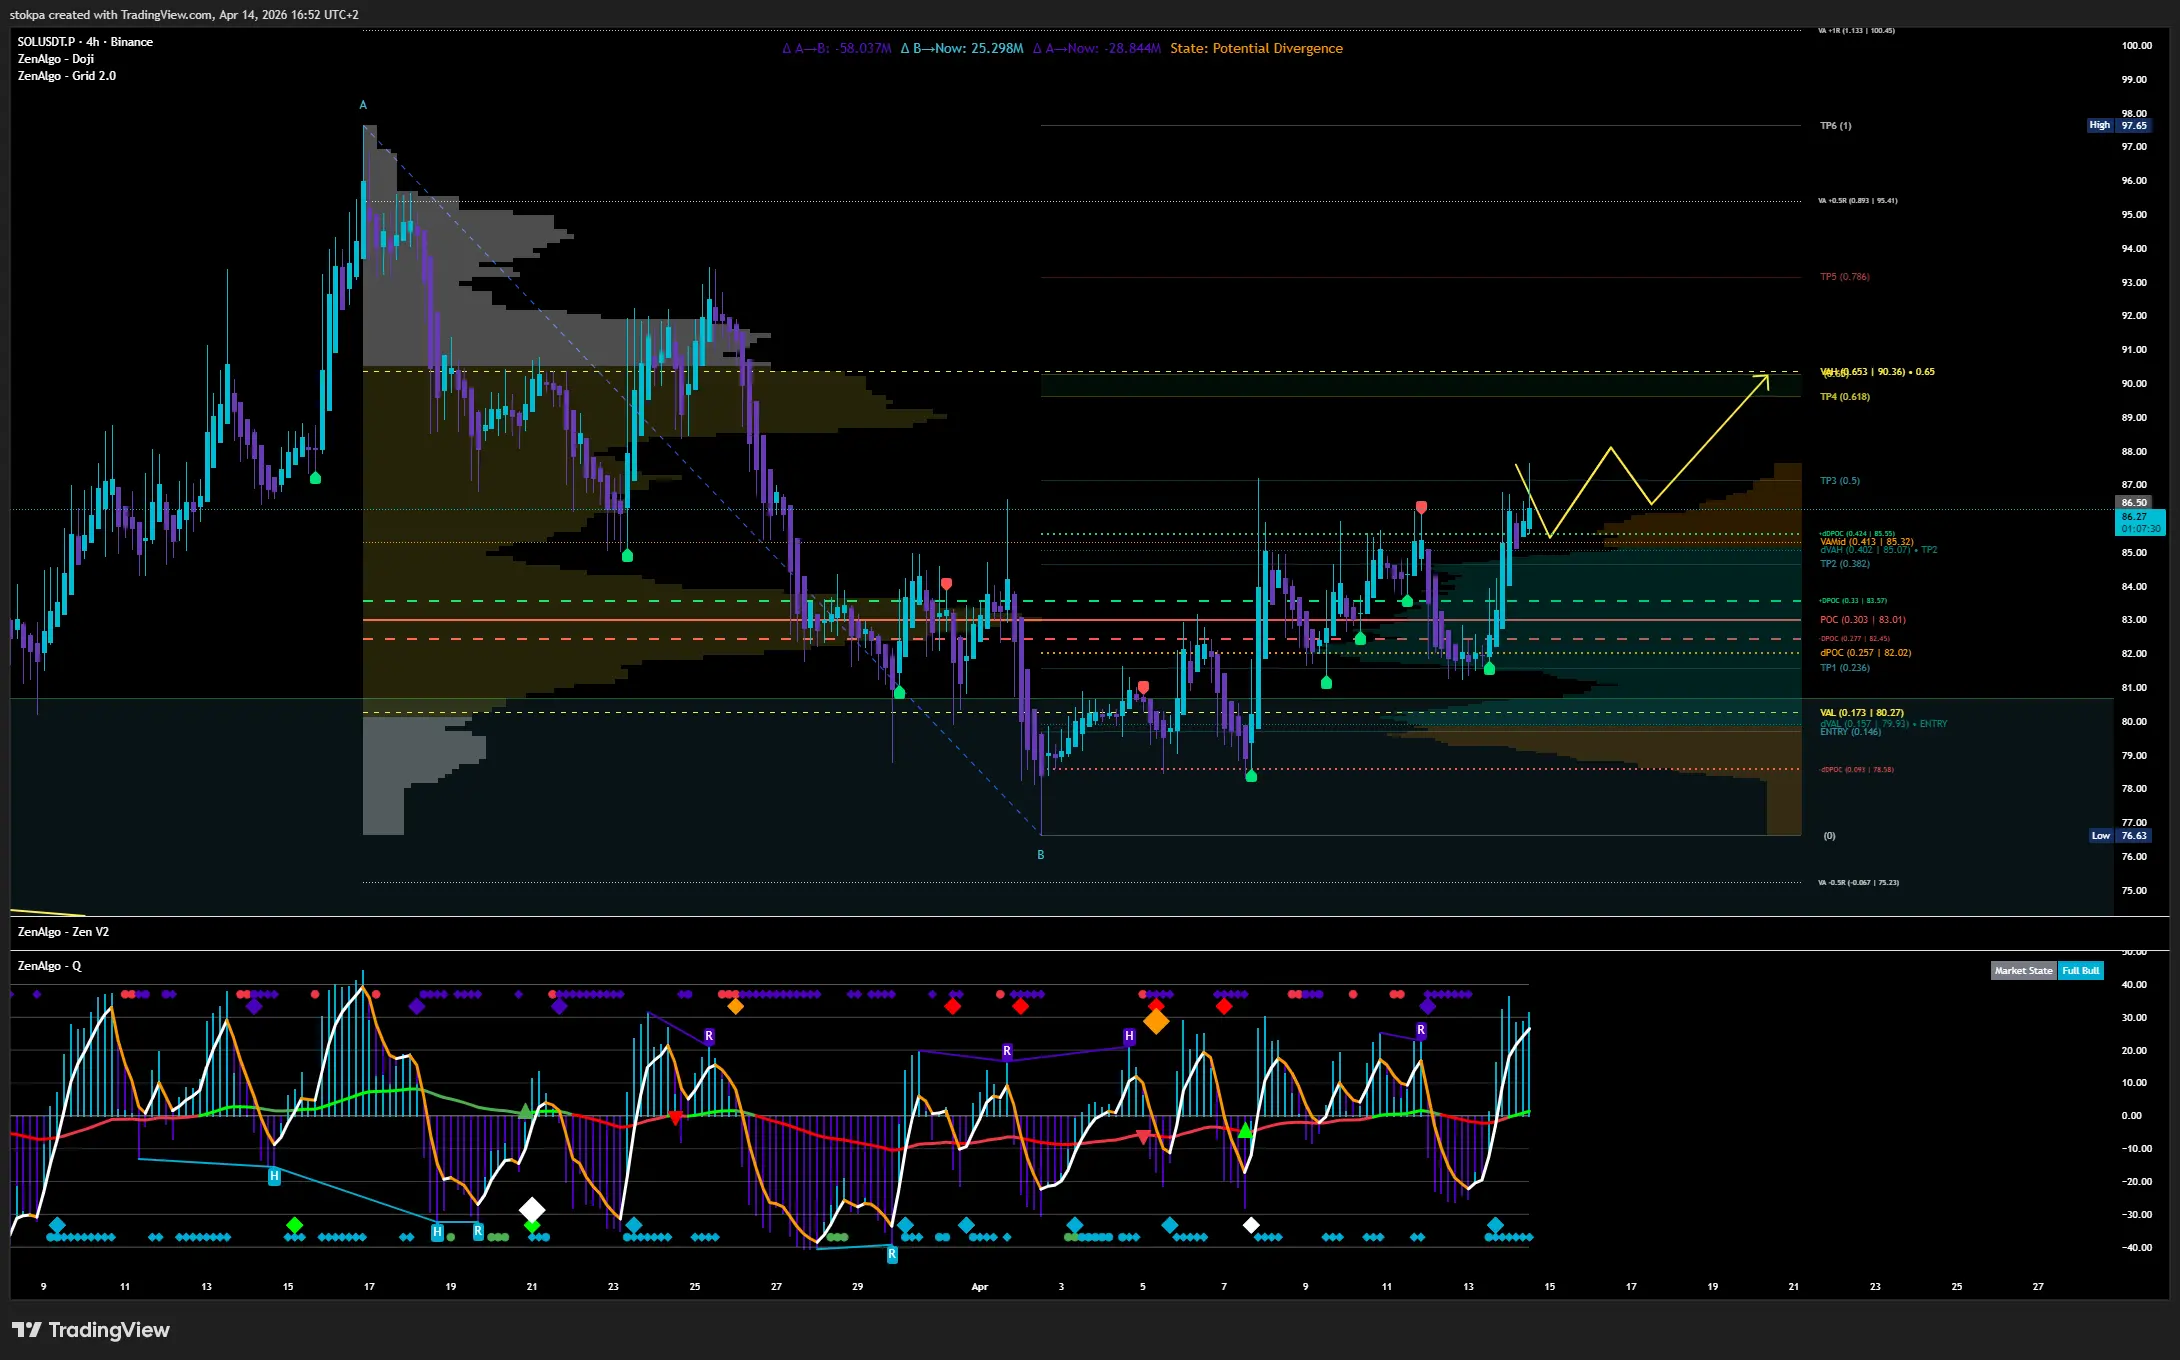Click the Full Bull market state badge

(2080, 971)
